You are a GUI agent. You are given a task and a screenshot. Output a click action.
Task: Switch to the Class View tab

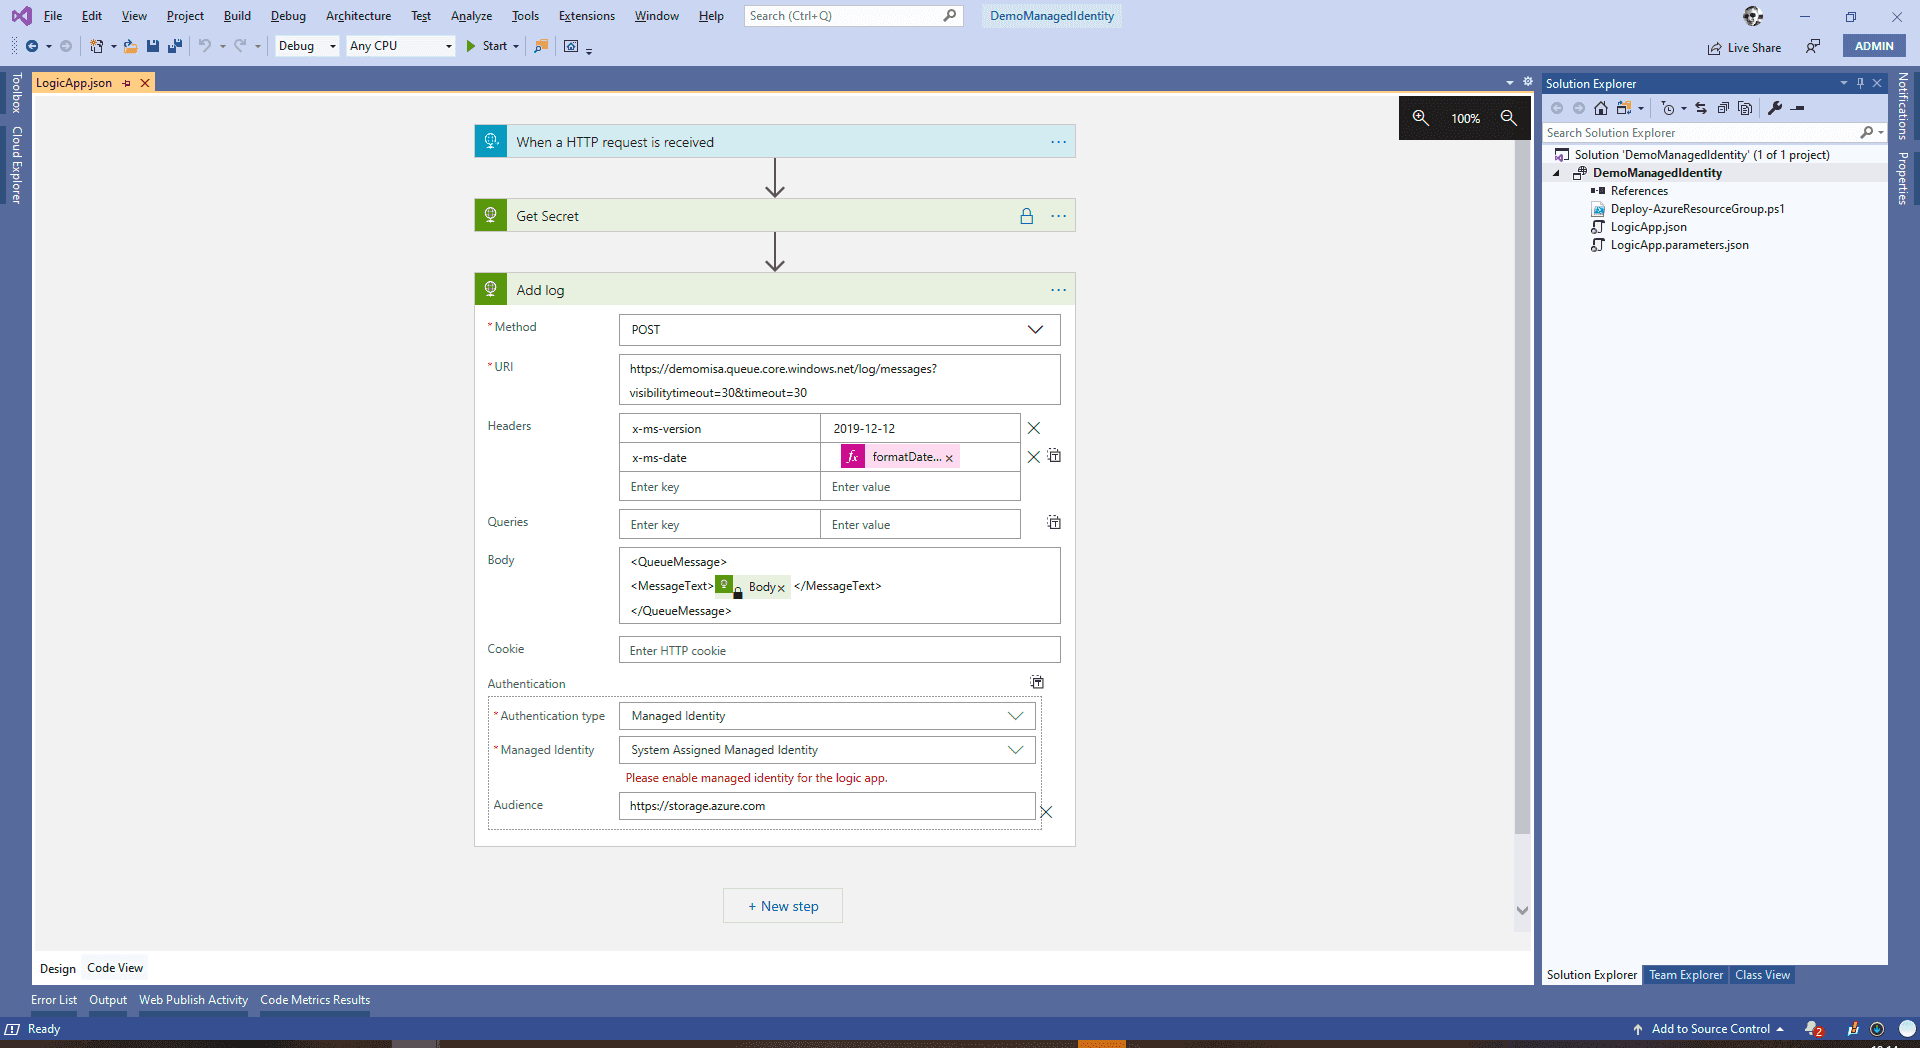[1762, 975]
